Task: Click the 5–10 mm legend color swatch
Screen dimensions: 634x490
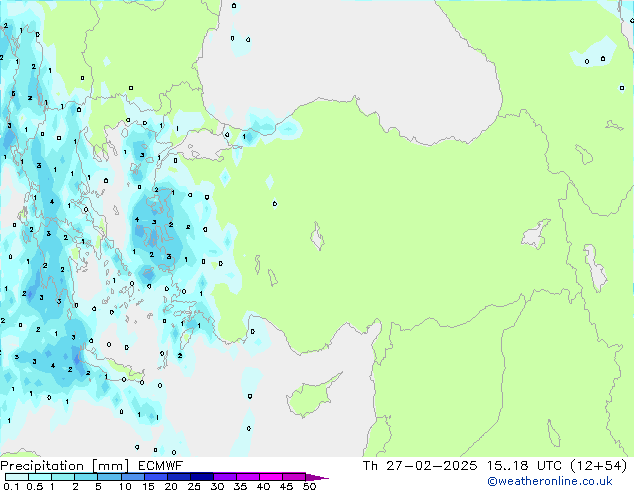Action: coord(110,477)
